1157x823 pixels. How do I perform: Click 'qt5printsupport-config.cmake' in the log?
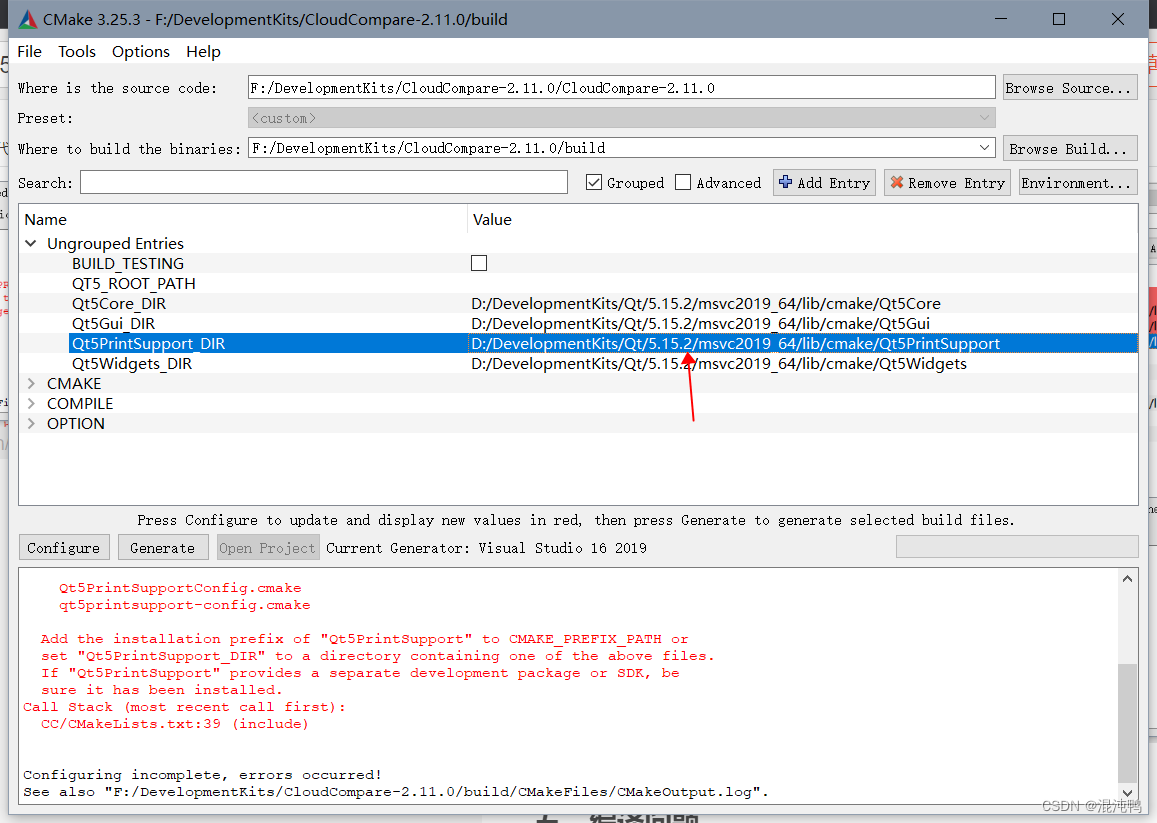point(184,605)
